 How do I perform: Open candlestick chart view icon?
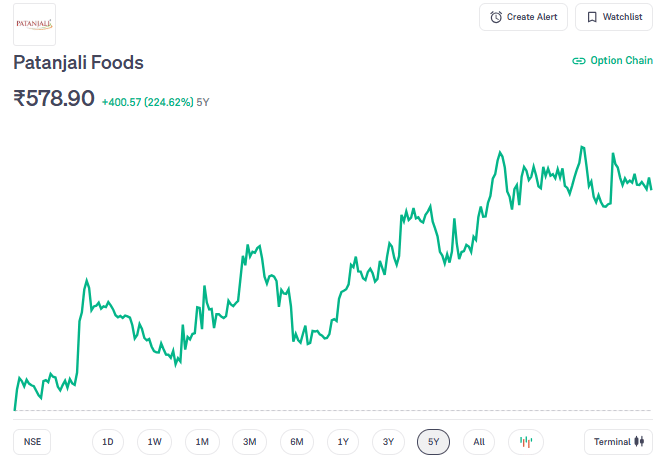526,442
